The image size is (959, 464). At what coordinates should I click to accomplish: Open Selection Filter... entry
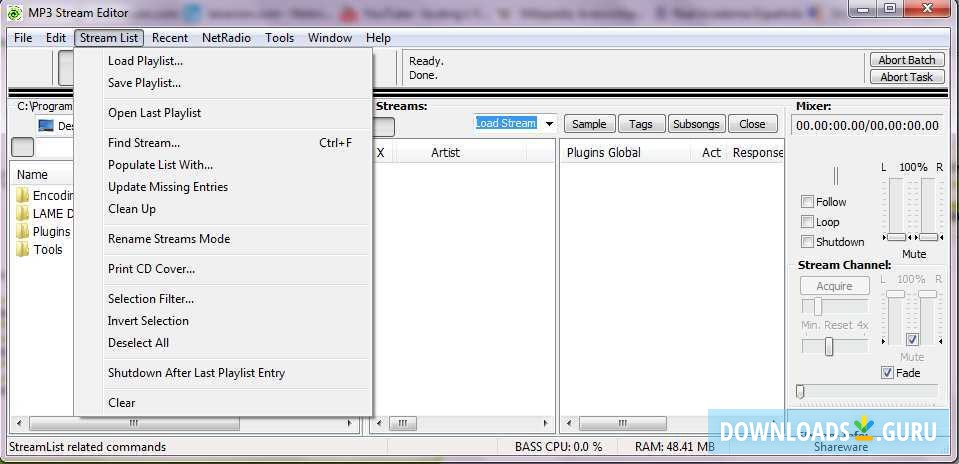tap(223, 299)
